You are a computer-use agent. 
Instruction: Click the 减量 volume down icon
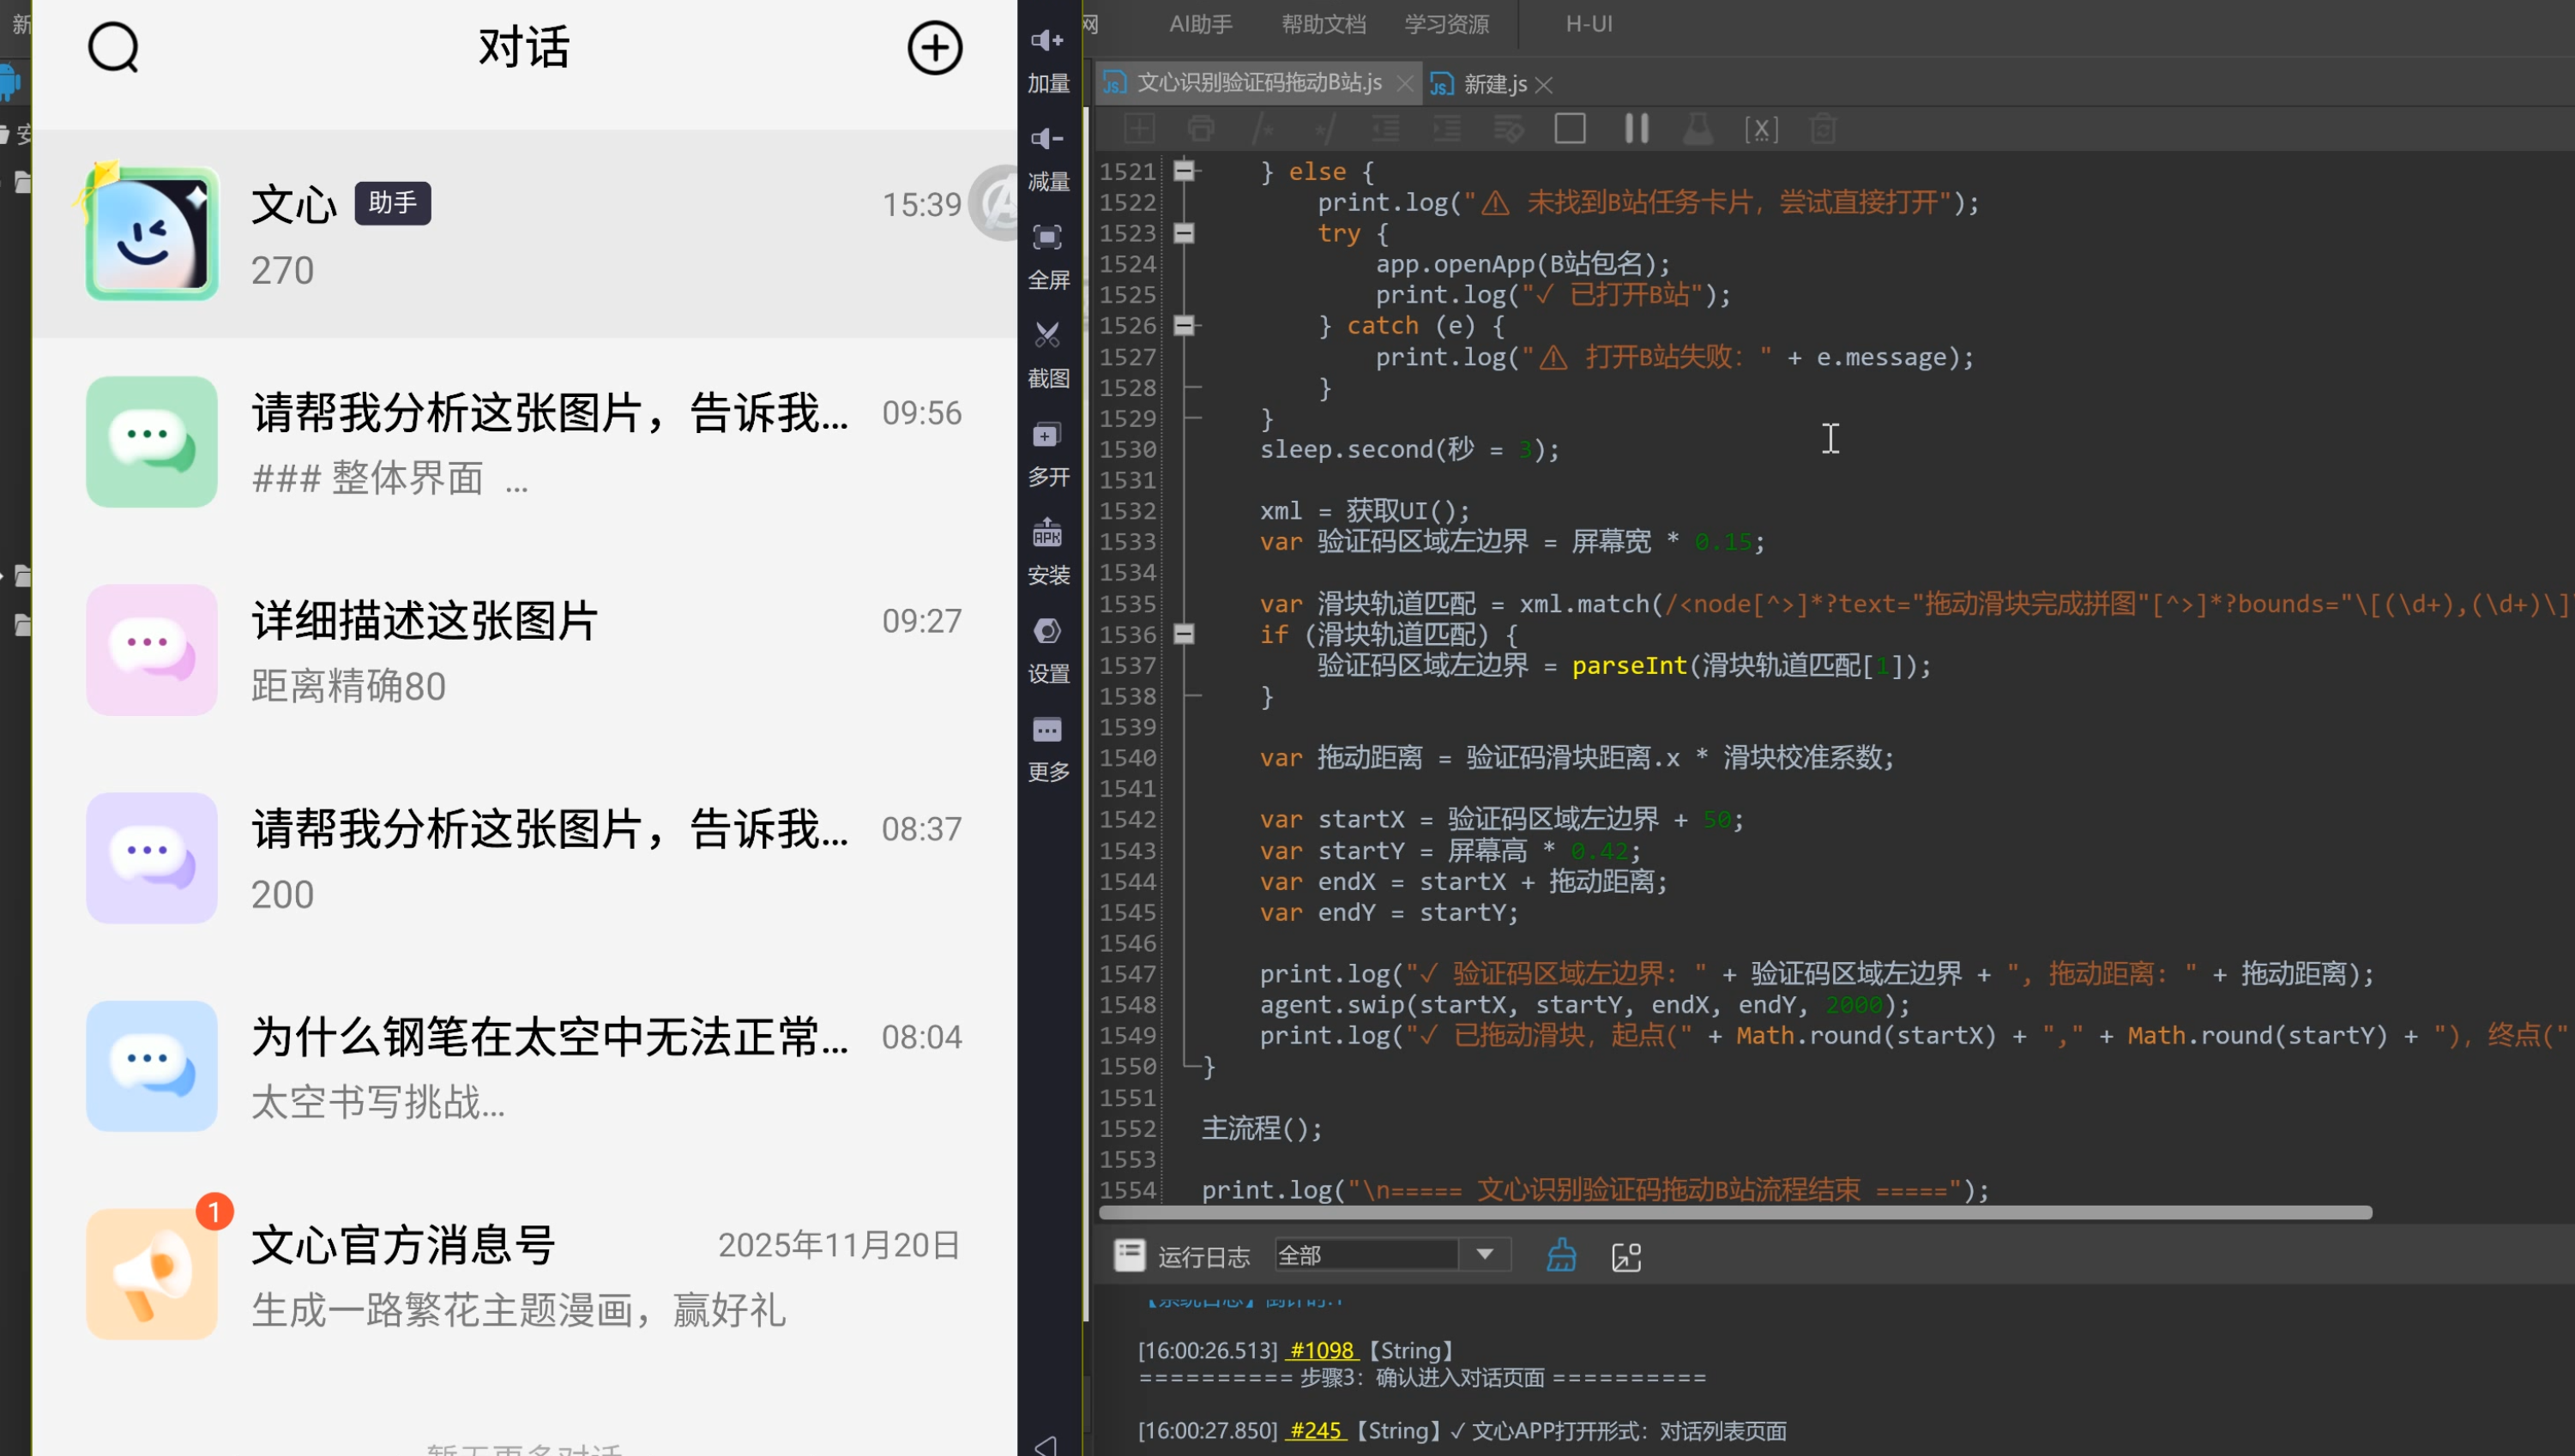[1047, 138]
